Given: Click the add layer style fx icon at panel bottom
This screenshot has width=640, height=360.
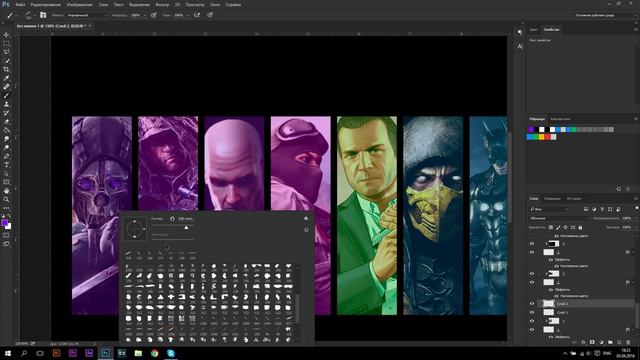Looking at the screenshot, I should 583,342.
